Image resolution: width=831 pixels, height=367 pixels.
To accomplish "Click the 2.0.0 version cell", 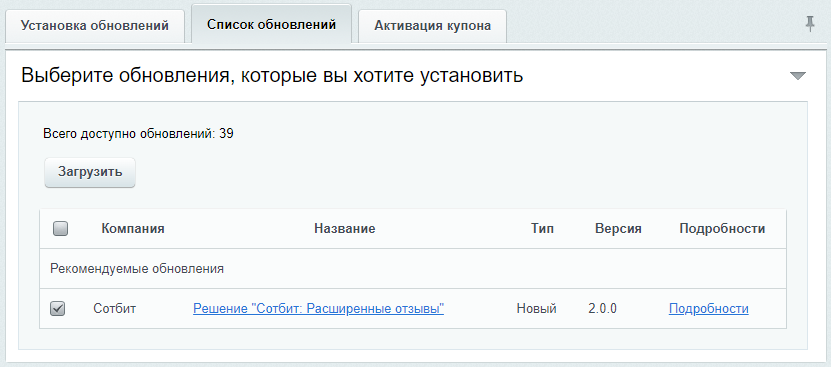I will coord(603,309).
